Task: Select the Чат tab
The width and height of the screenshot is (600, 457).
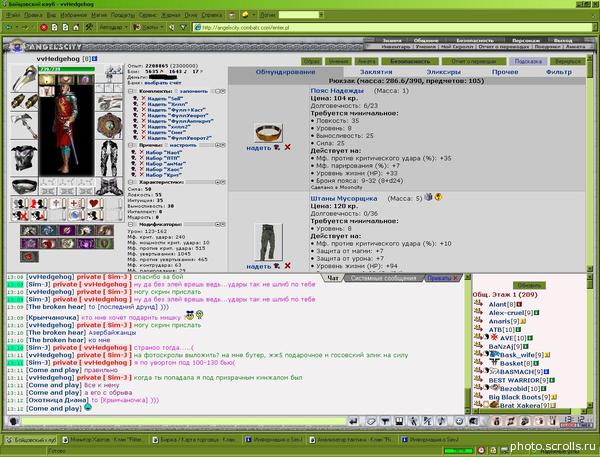Action: tap(333, 278)
